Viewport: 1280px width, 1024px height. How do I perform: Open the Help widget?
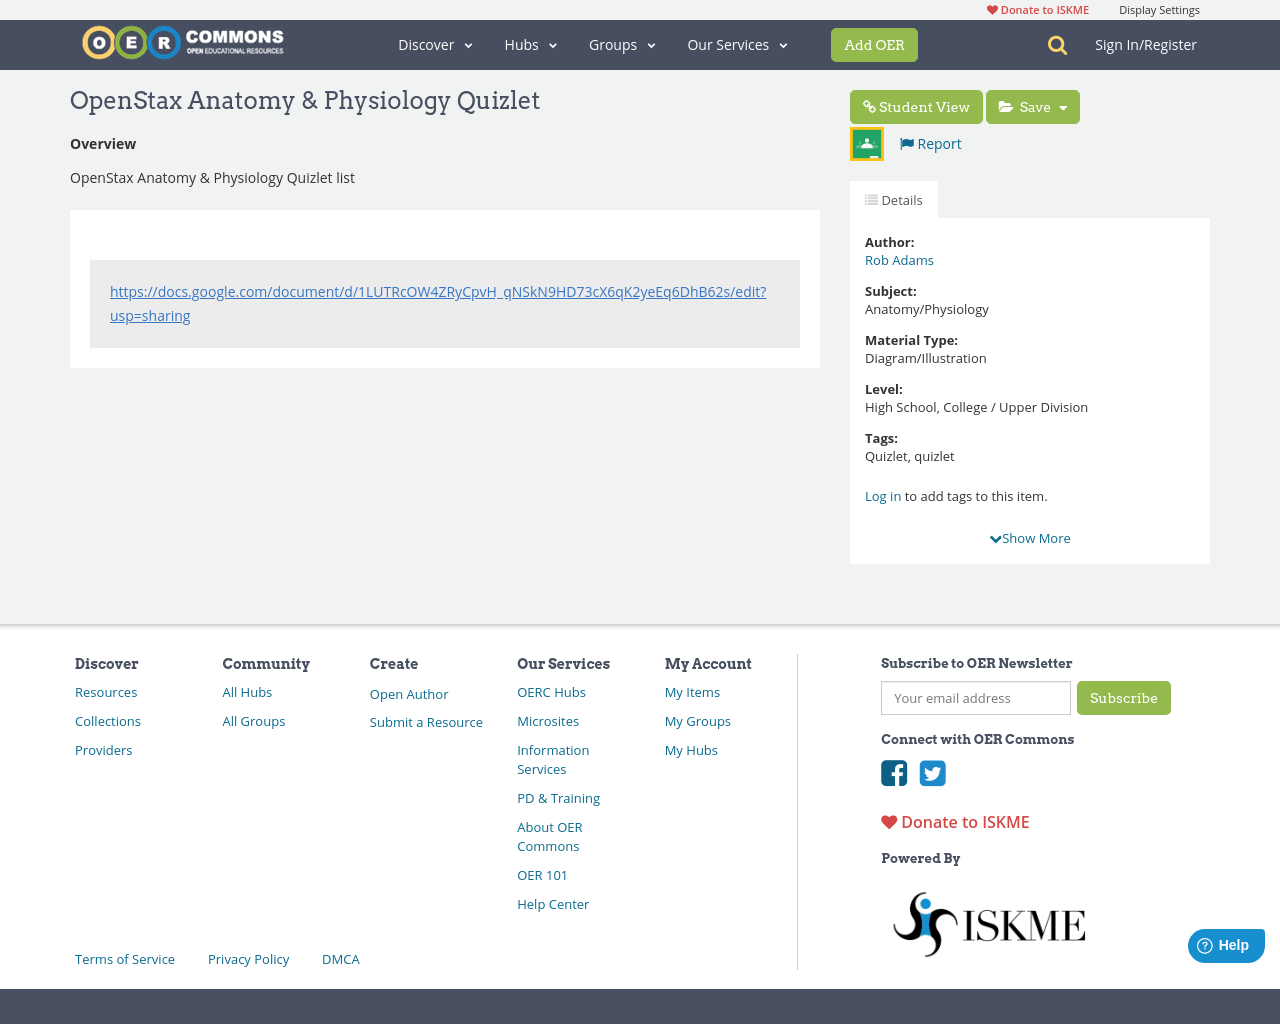point(1226,945)
